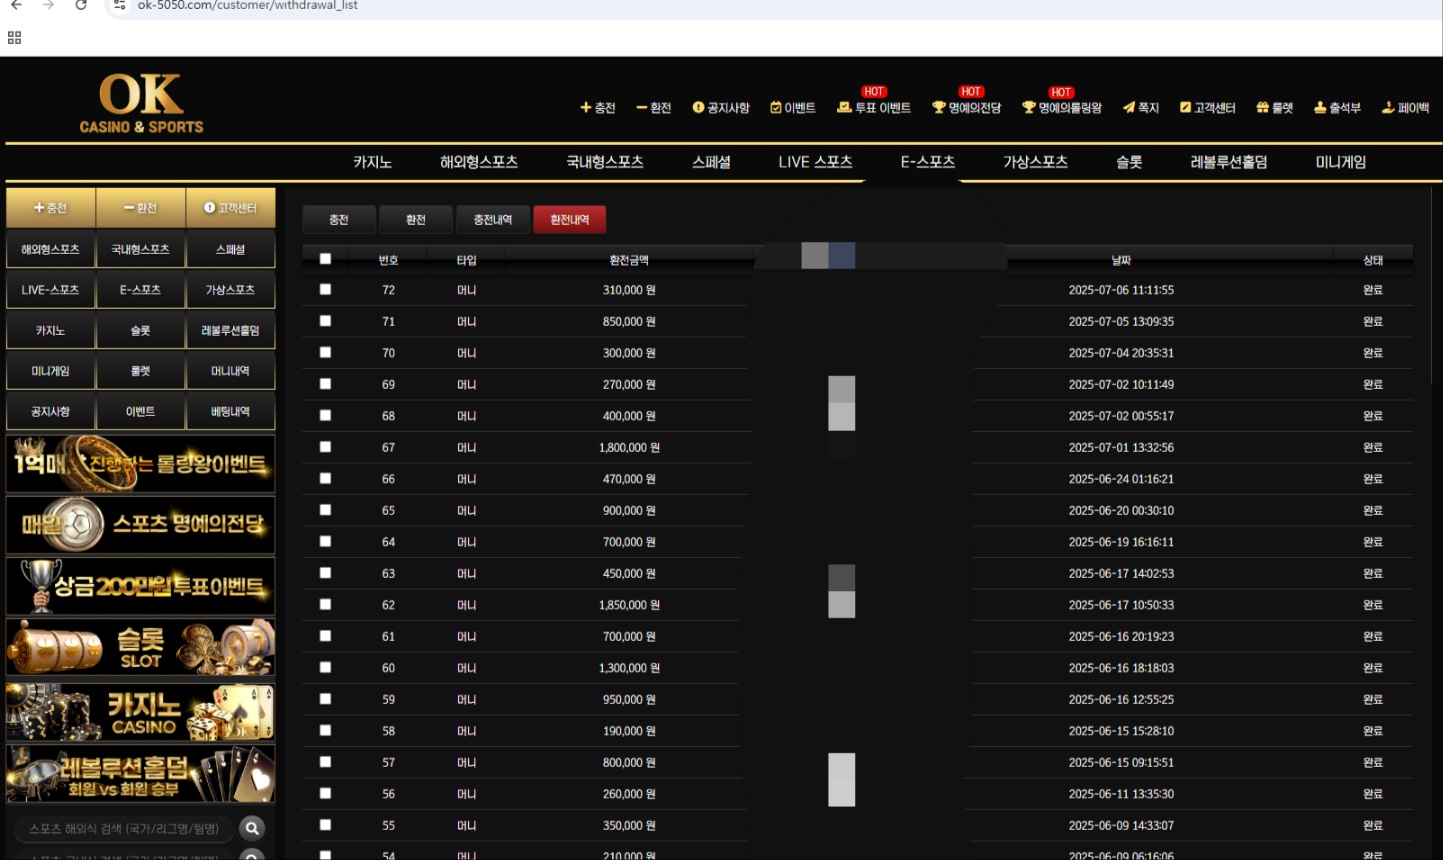Toggle the select-all checkbox in table header
The height and width of the screenshot is (860, 1443).
(325, 259)
